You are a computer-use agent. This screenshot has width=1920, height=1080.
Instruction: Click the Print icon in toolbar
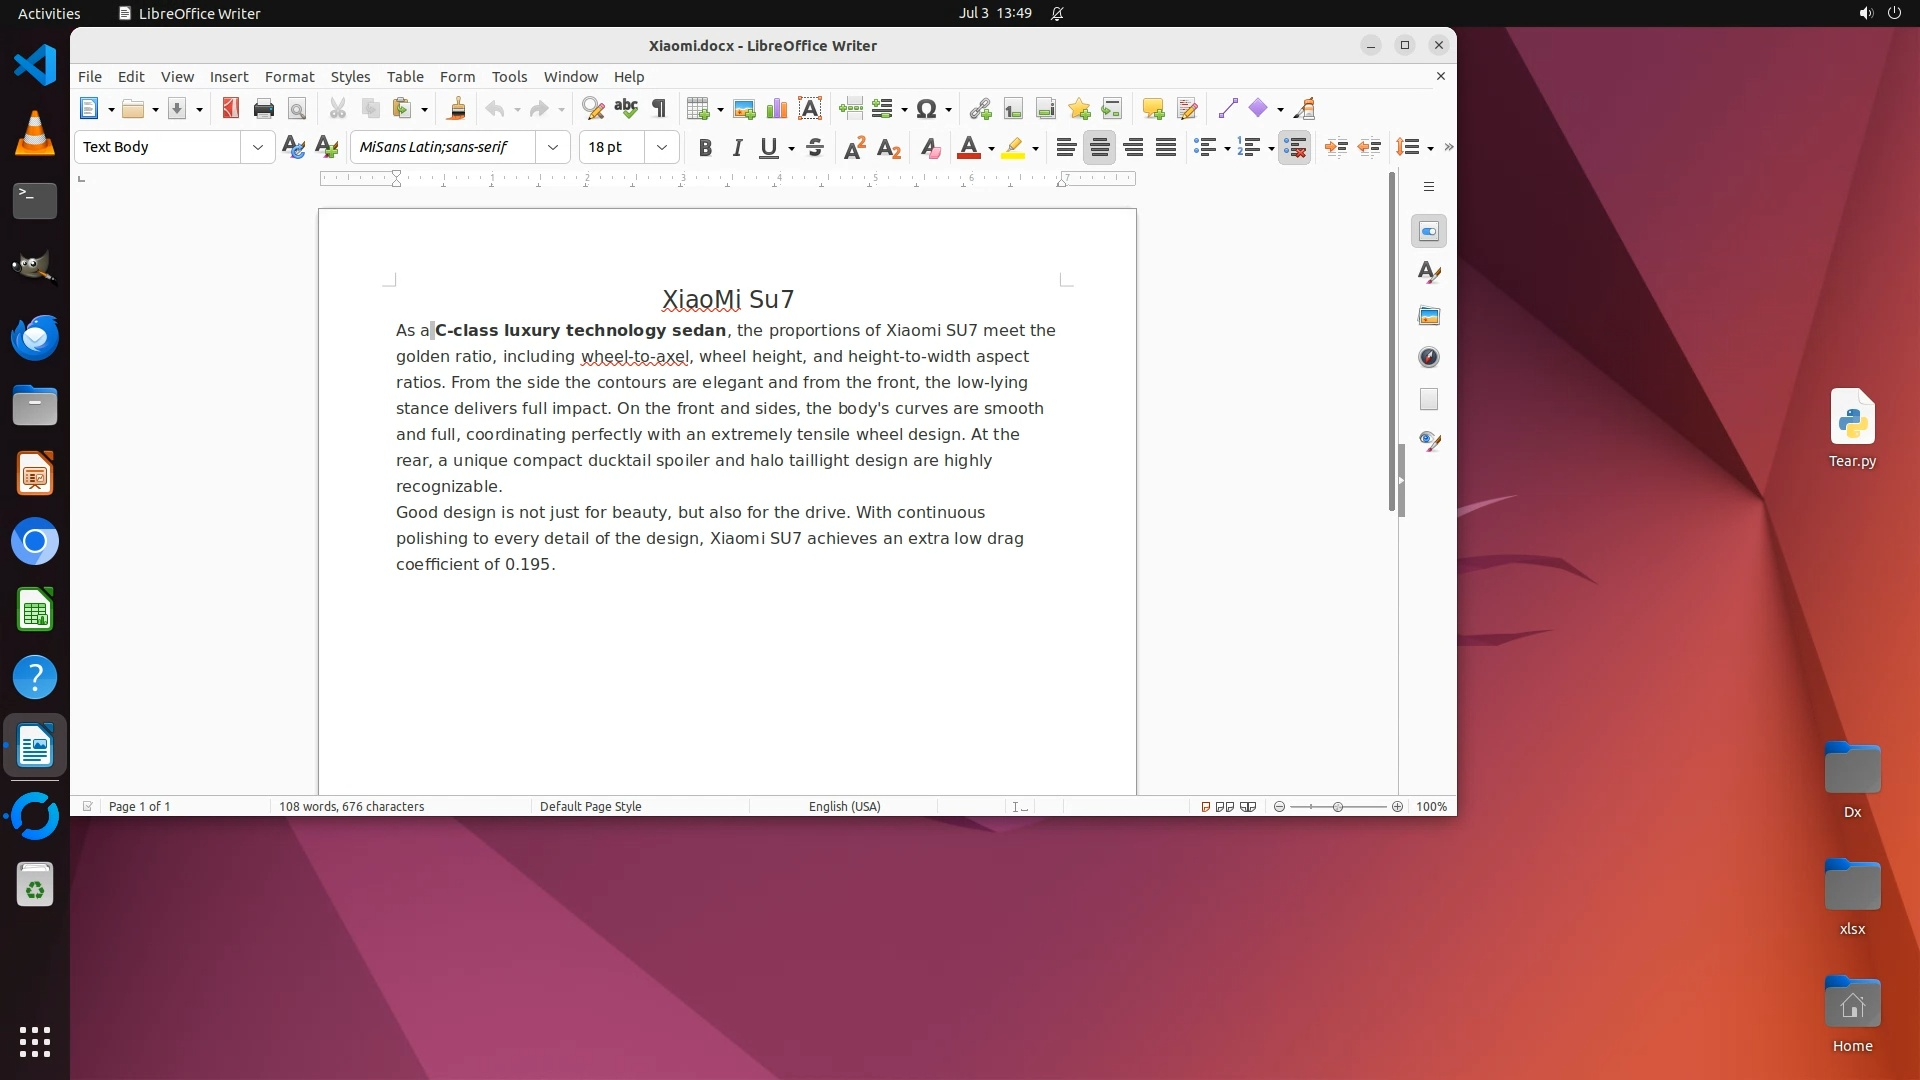pyautogui.click(x=264, y=109)
